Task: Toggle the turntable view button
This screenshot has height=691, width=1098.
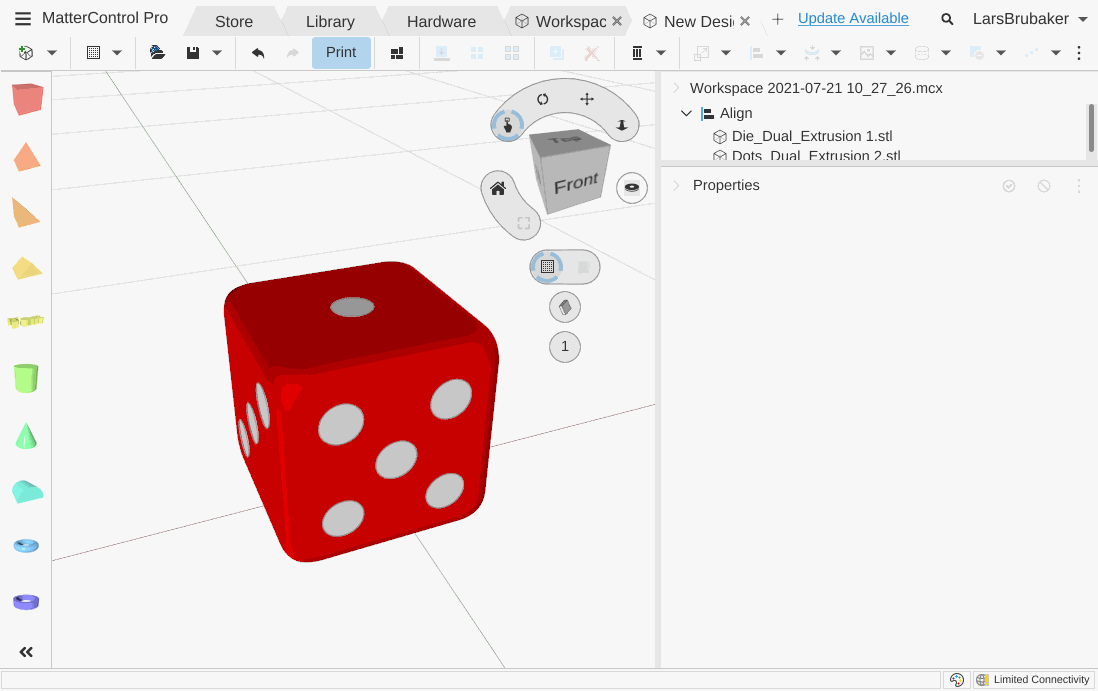Action: click(631, 188)
